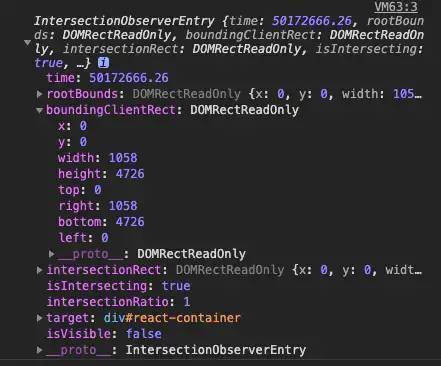Select the height: 4726 value
The width and height of the screenshot is (441, 366).
(130, 174)
